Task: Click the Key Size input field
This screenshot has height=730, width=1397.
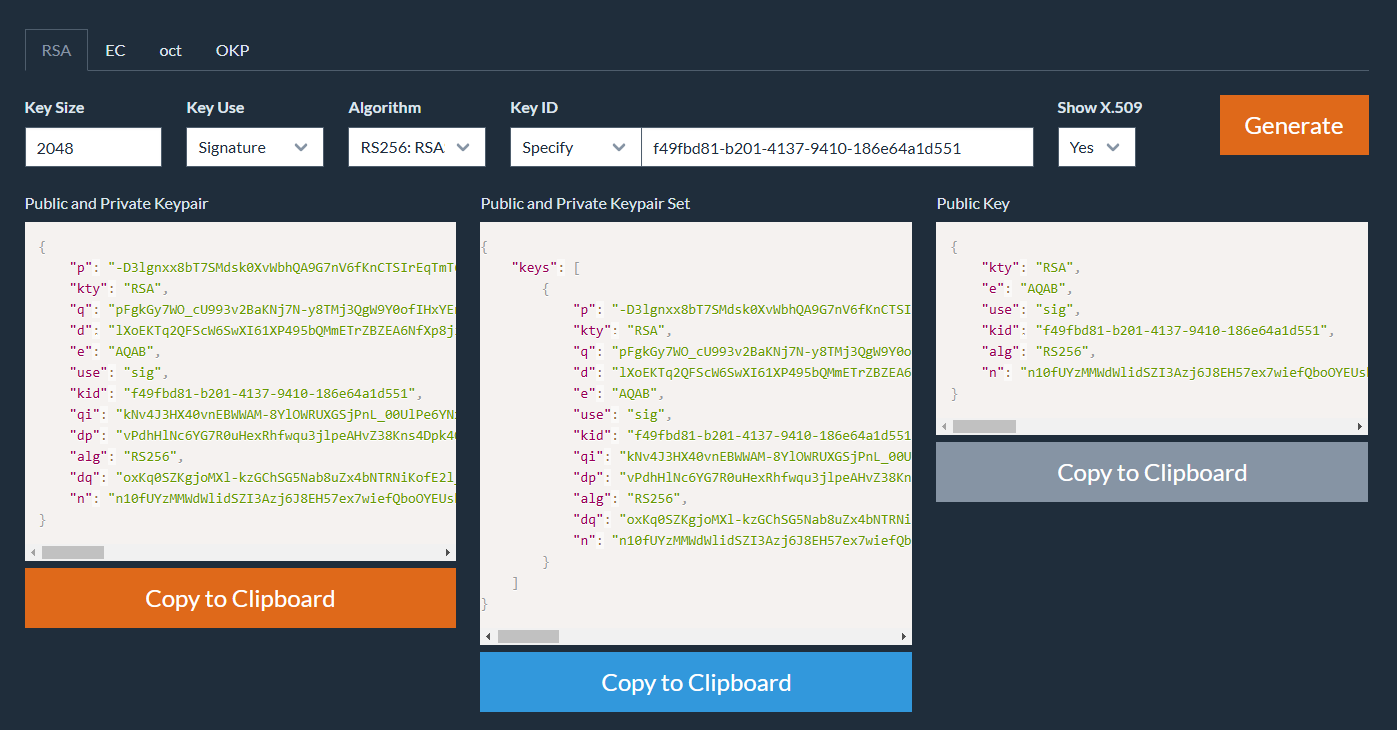Action: (x=93, y=147)
